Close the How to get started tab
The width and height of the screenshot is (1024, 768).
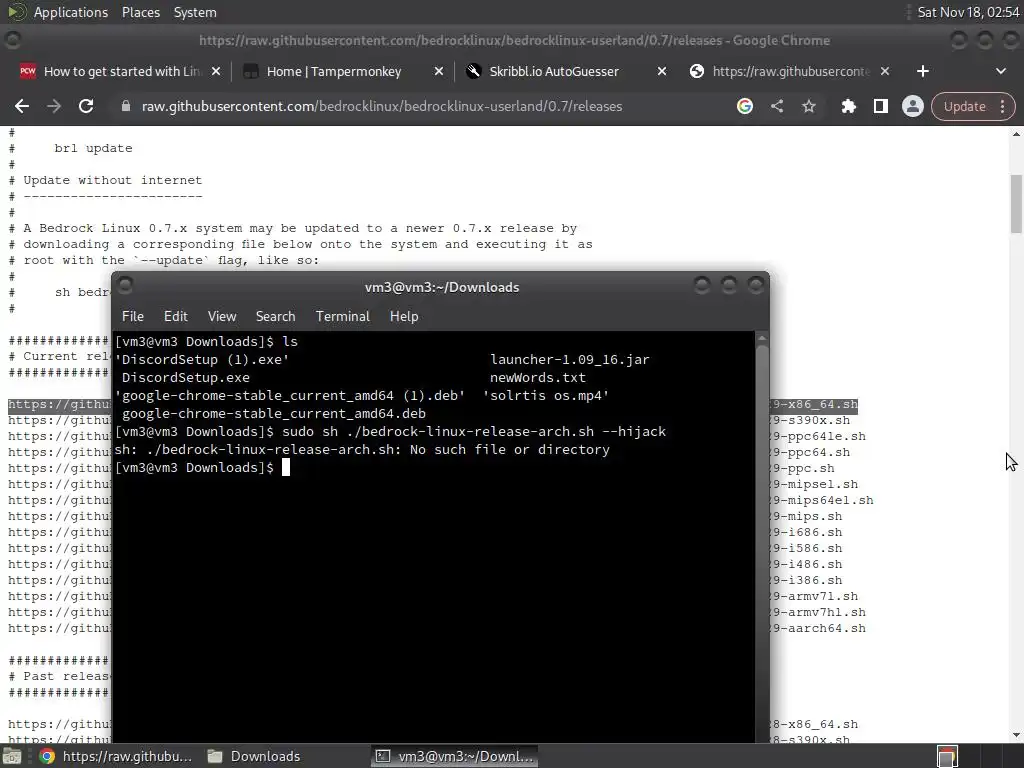[216, 71]
